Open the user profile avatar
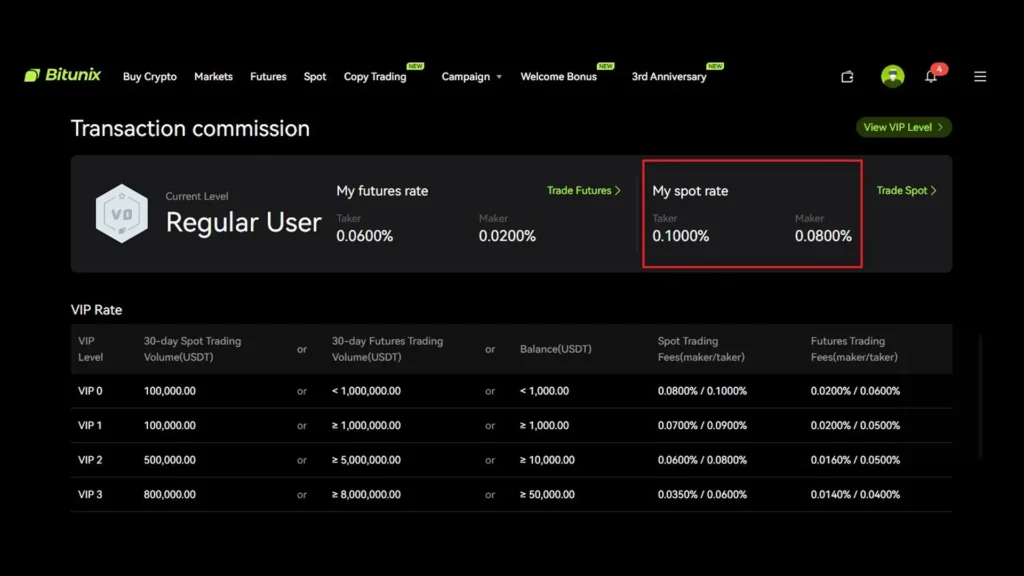Image resolution: width=1024 pixels, height=576 pixels. (892, 76)
